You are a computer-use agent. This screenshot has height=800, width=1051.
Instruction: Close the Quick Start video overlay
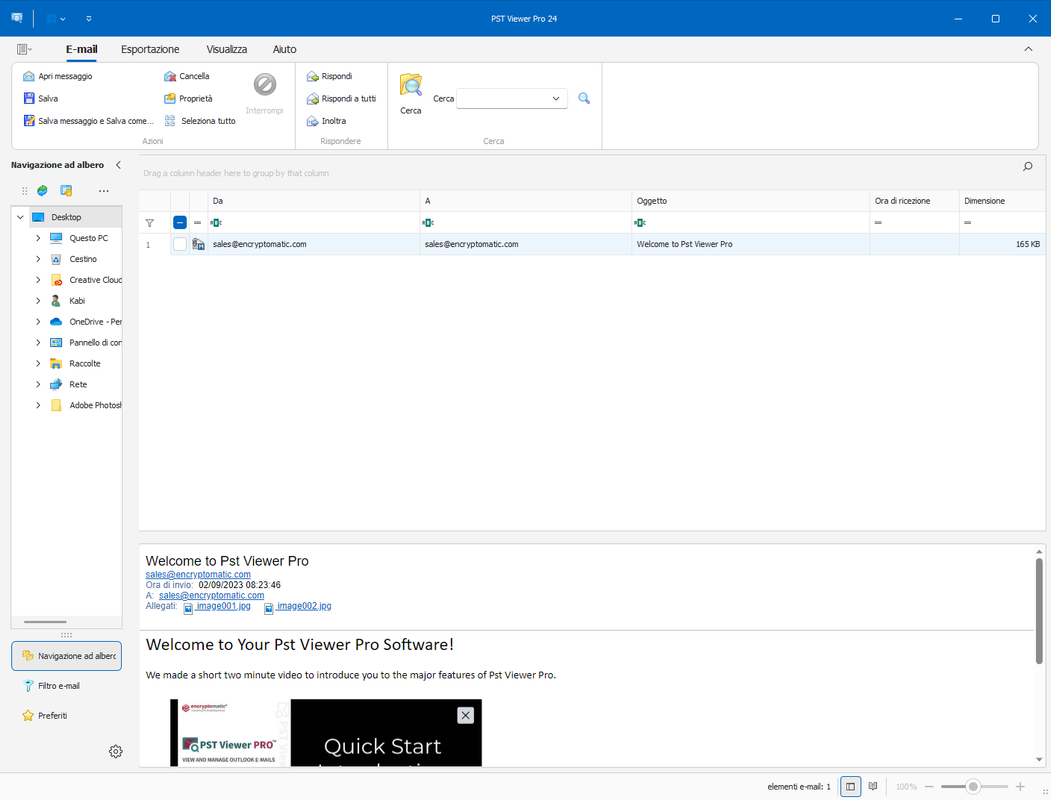pos(465,716)
